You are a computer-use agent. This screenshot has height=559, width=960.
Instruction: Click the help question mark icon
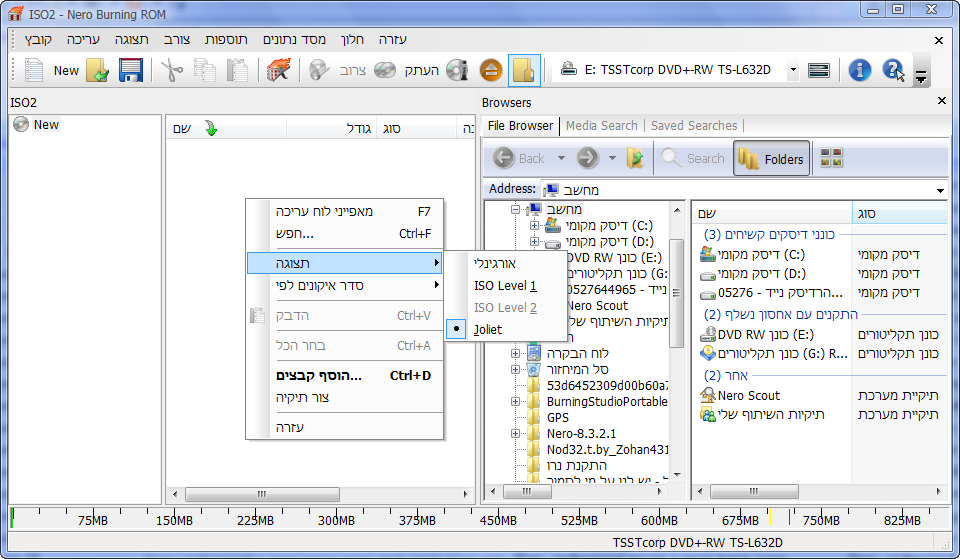coord(893,70)
